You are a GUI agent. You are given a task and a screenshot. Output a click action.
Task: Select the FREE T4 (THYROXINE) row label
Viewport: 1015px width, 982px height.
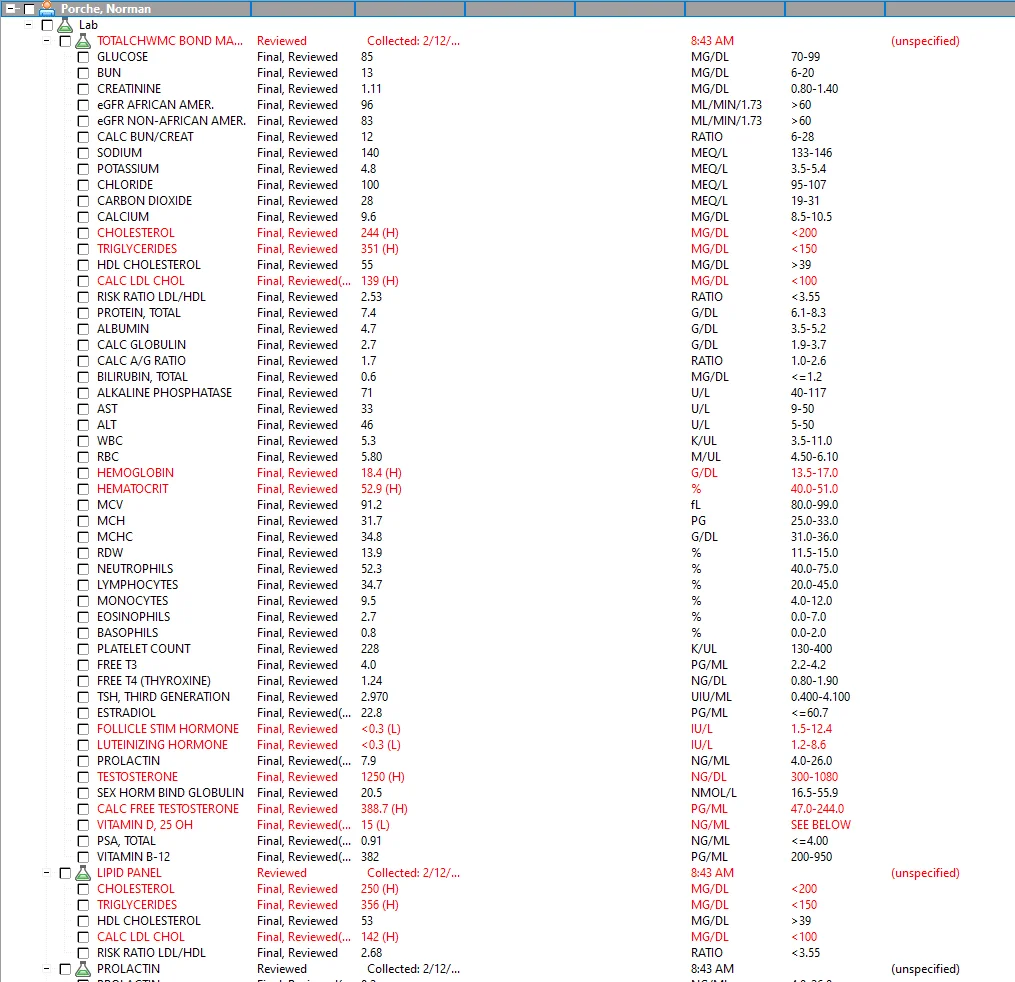coord(154,681)
